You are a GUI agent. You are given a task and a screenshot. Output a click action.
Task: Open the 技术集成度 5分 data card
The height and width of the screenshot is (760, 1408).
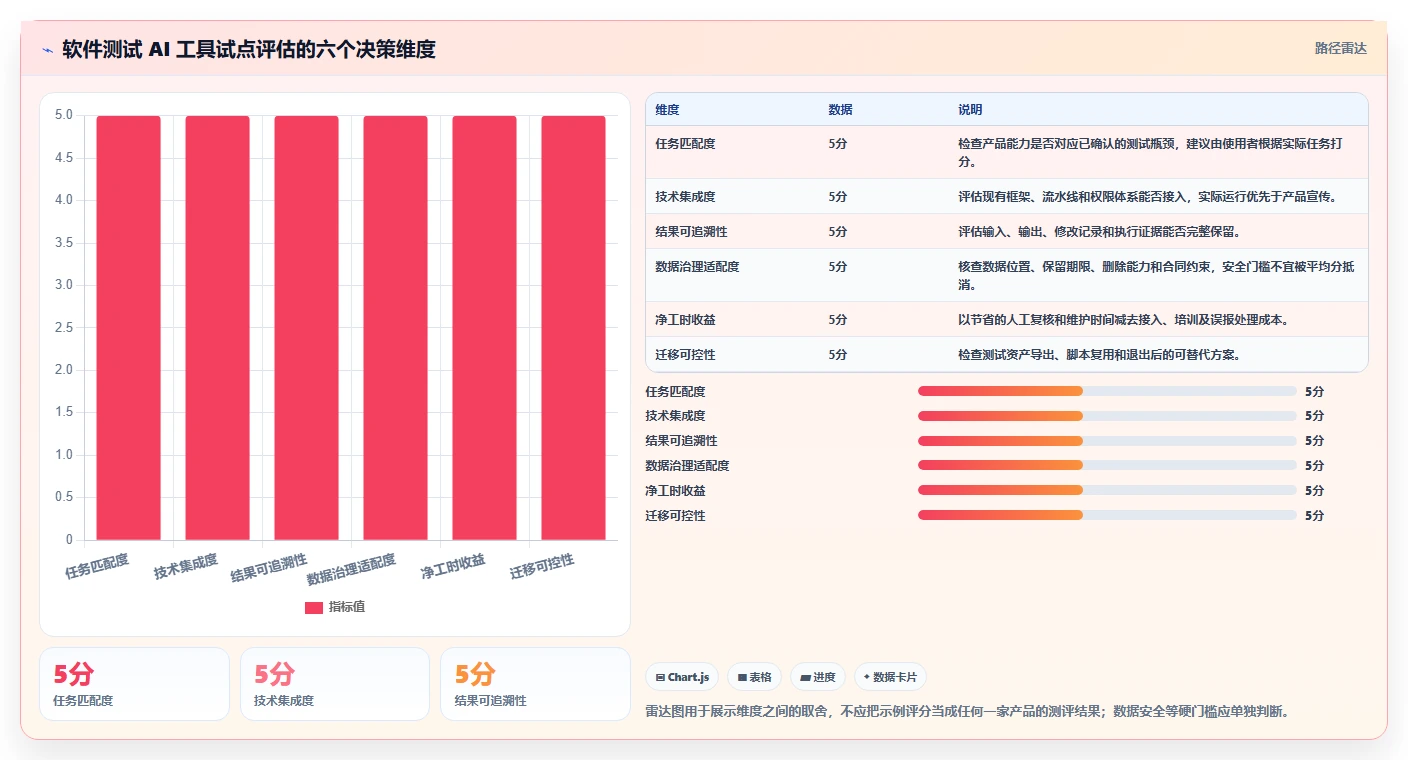click(335, 684)
